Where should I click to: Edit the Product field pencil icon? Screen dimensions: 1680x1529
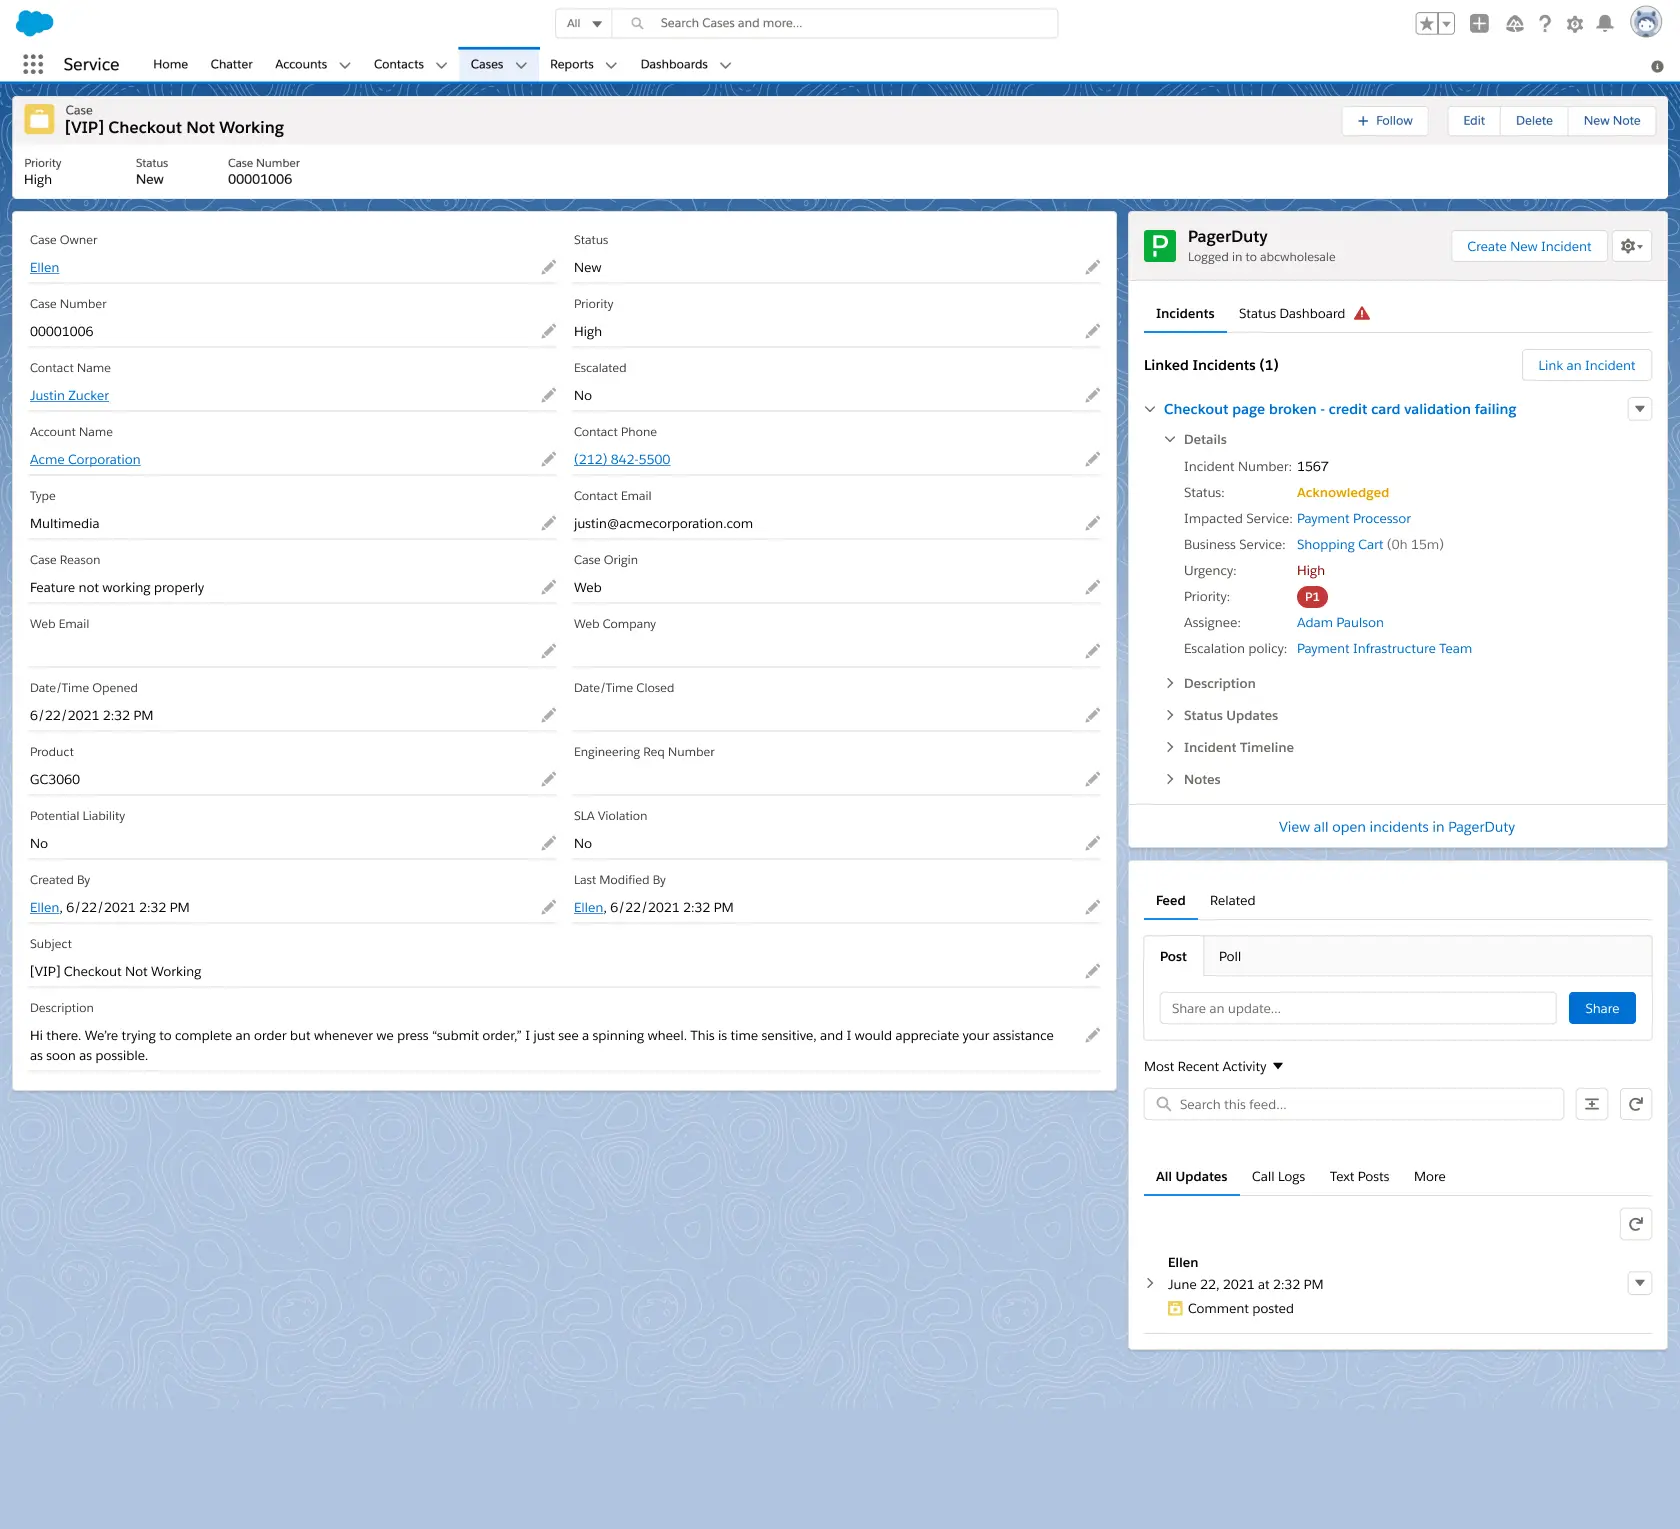pos(548,779)
